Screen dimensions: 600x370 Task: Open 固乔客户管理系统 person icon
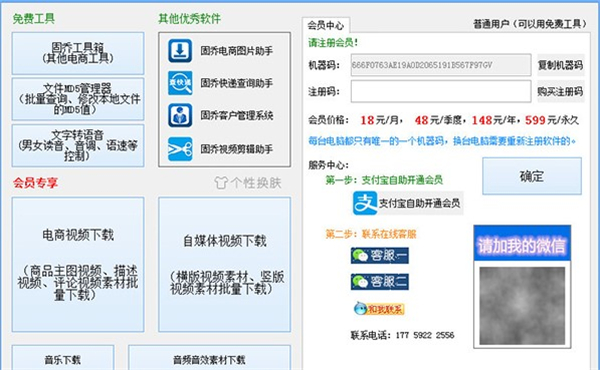coord(180,115)
